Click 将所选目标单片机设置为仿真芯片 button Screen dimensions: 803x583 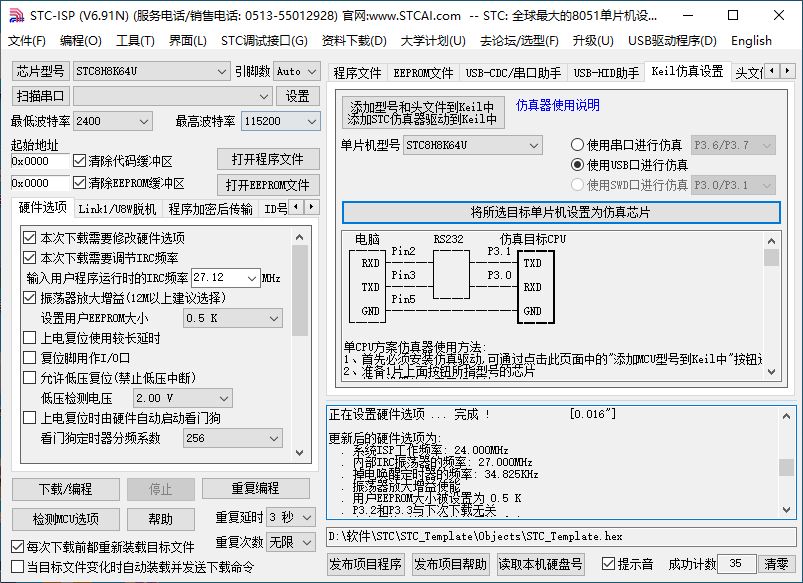pos(561,212)
